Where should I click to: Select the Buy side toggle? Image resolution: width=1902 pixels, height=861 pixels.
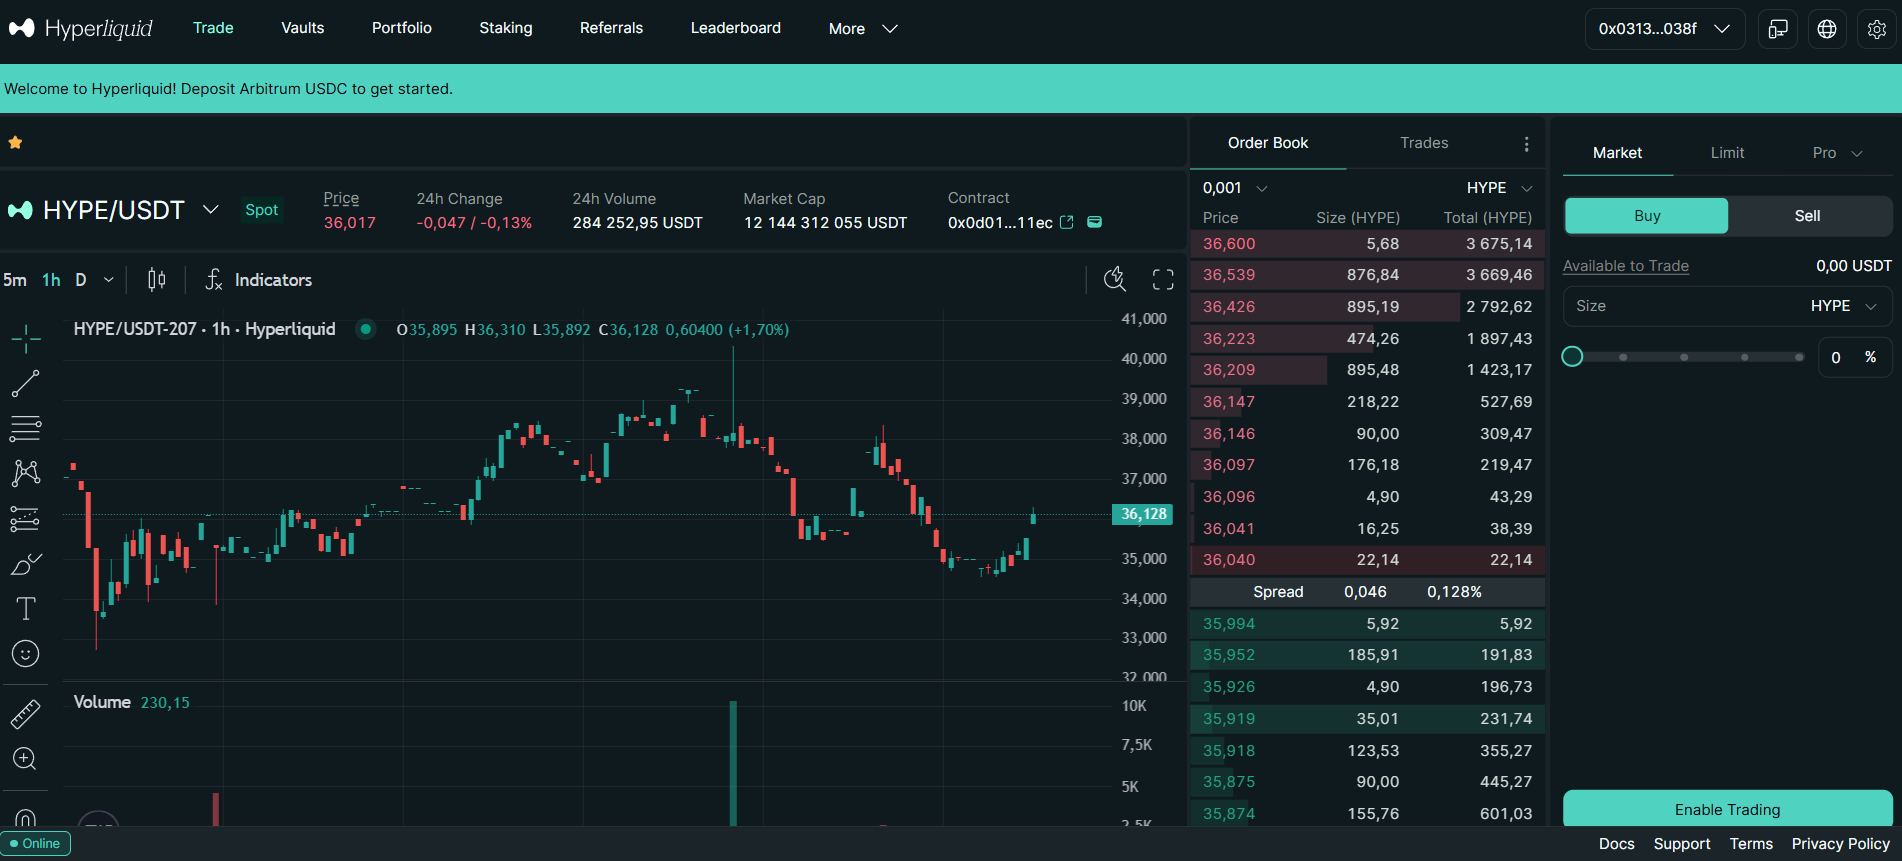(x=1646, y=216)
